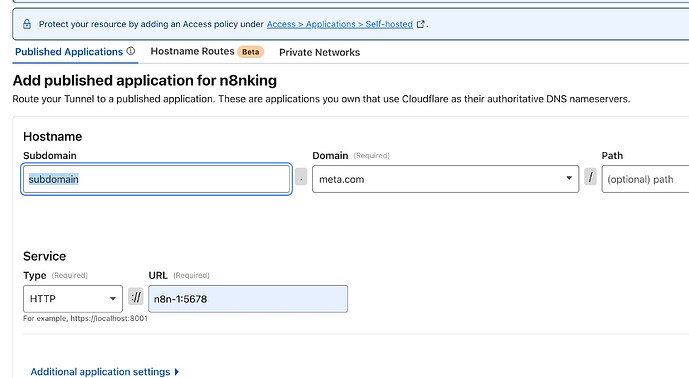Image resolution: width=689 pixels, height=378 pixels.
Task: Click the lock icon in the Access policy banner
Action: [x=27, y=24]
